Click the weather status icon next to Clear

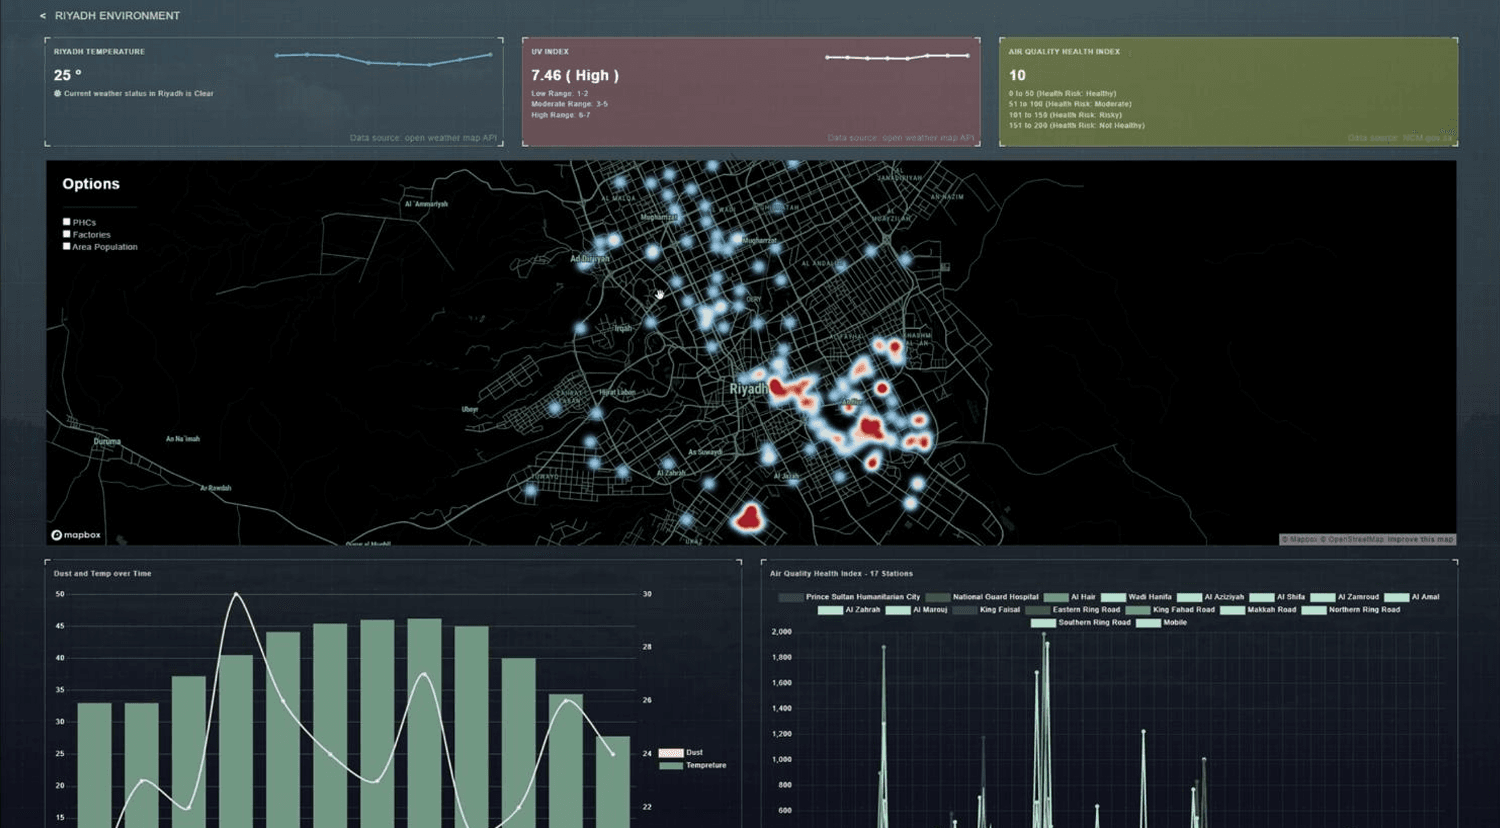click(58, 93)
